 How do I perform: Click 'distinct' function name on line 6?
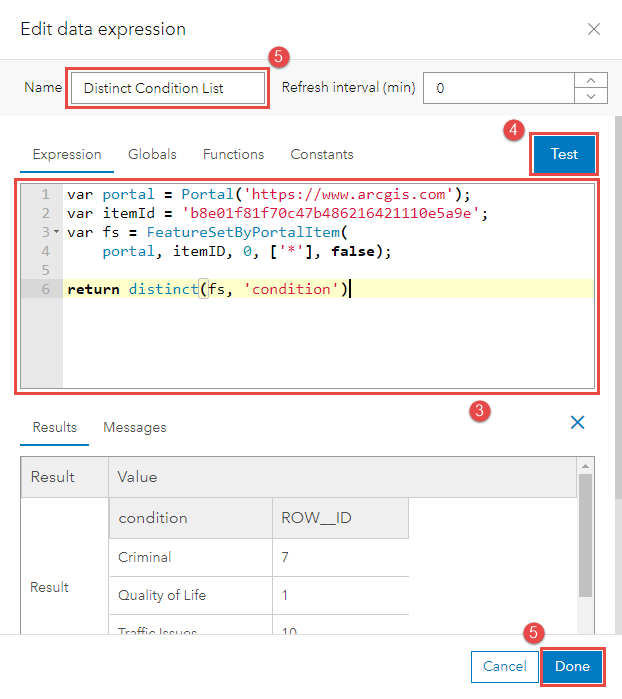[163, 289]
